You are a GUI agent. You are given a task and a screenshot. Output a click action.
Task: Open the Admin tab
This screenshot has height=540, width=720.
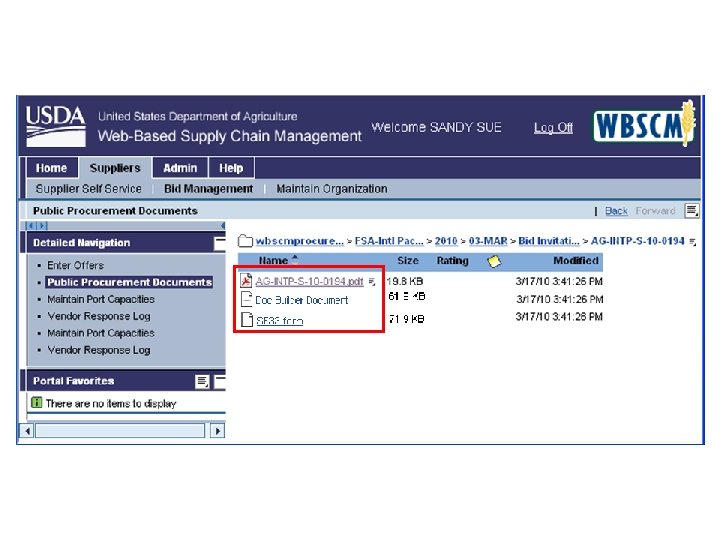180,168
